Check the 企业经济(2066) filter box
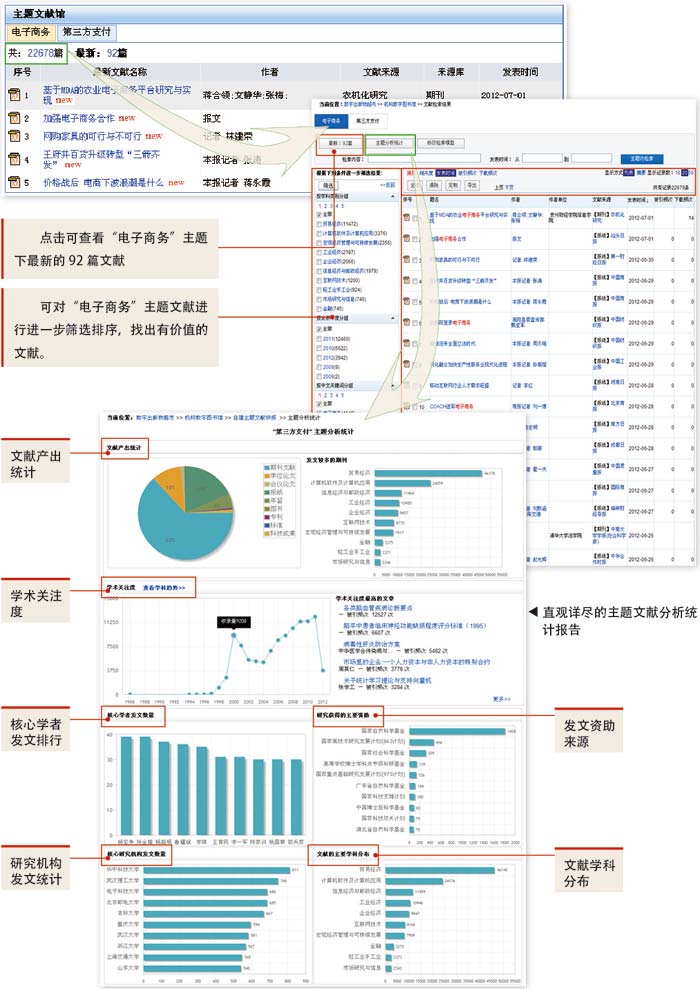700x989 pixels. [319, 261]
